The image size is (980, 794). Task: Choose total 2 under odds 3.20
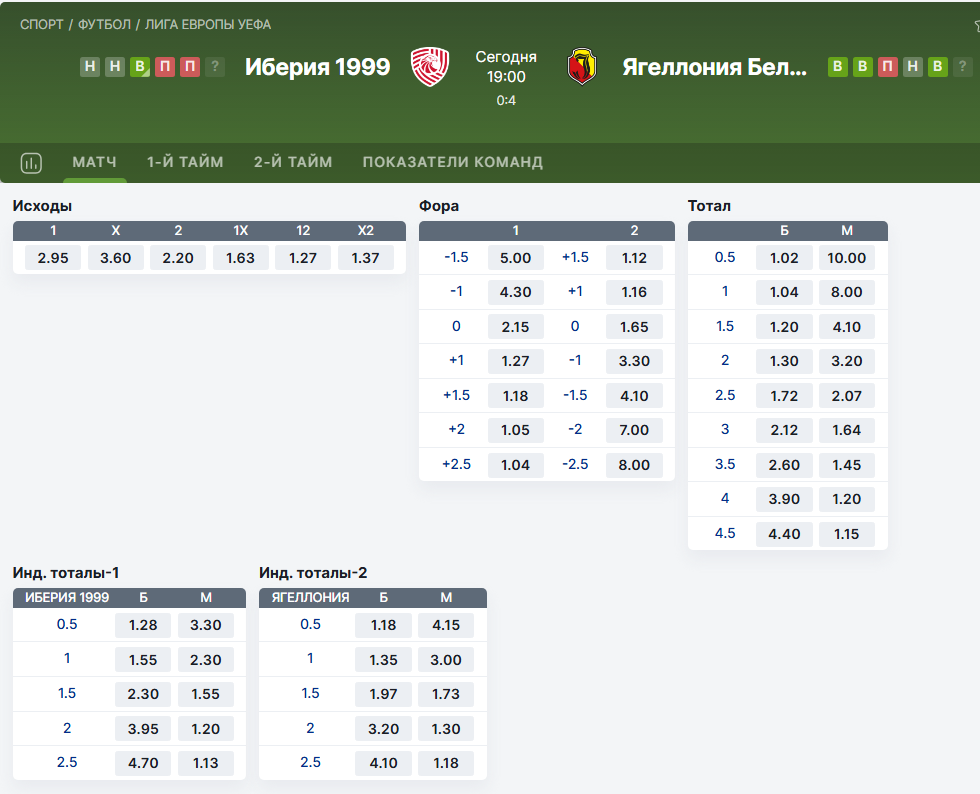847,361
